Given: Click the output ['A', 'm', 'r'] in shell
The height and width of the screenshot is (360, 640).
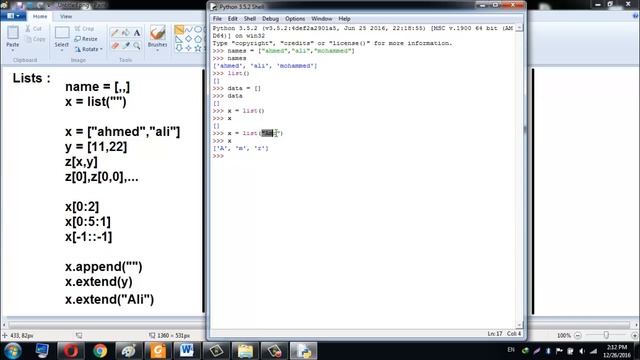Looking at the screenshot, I should coord(241,149).
